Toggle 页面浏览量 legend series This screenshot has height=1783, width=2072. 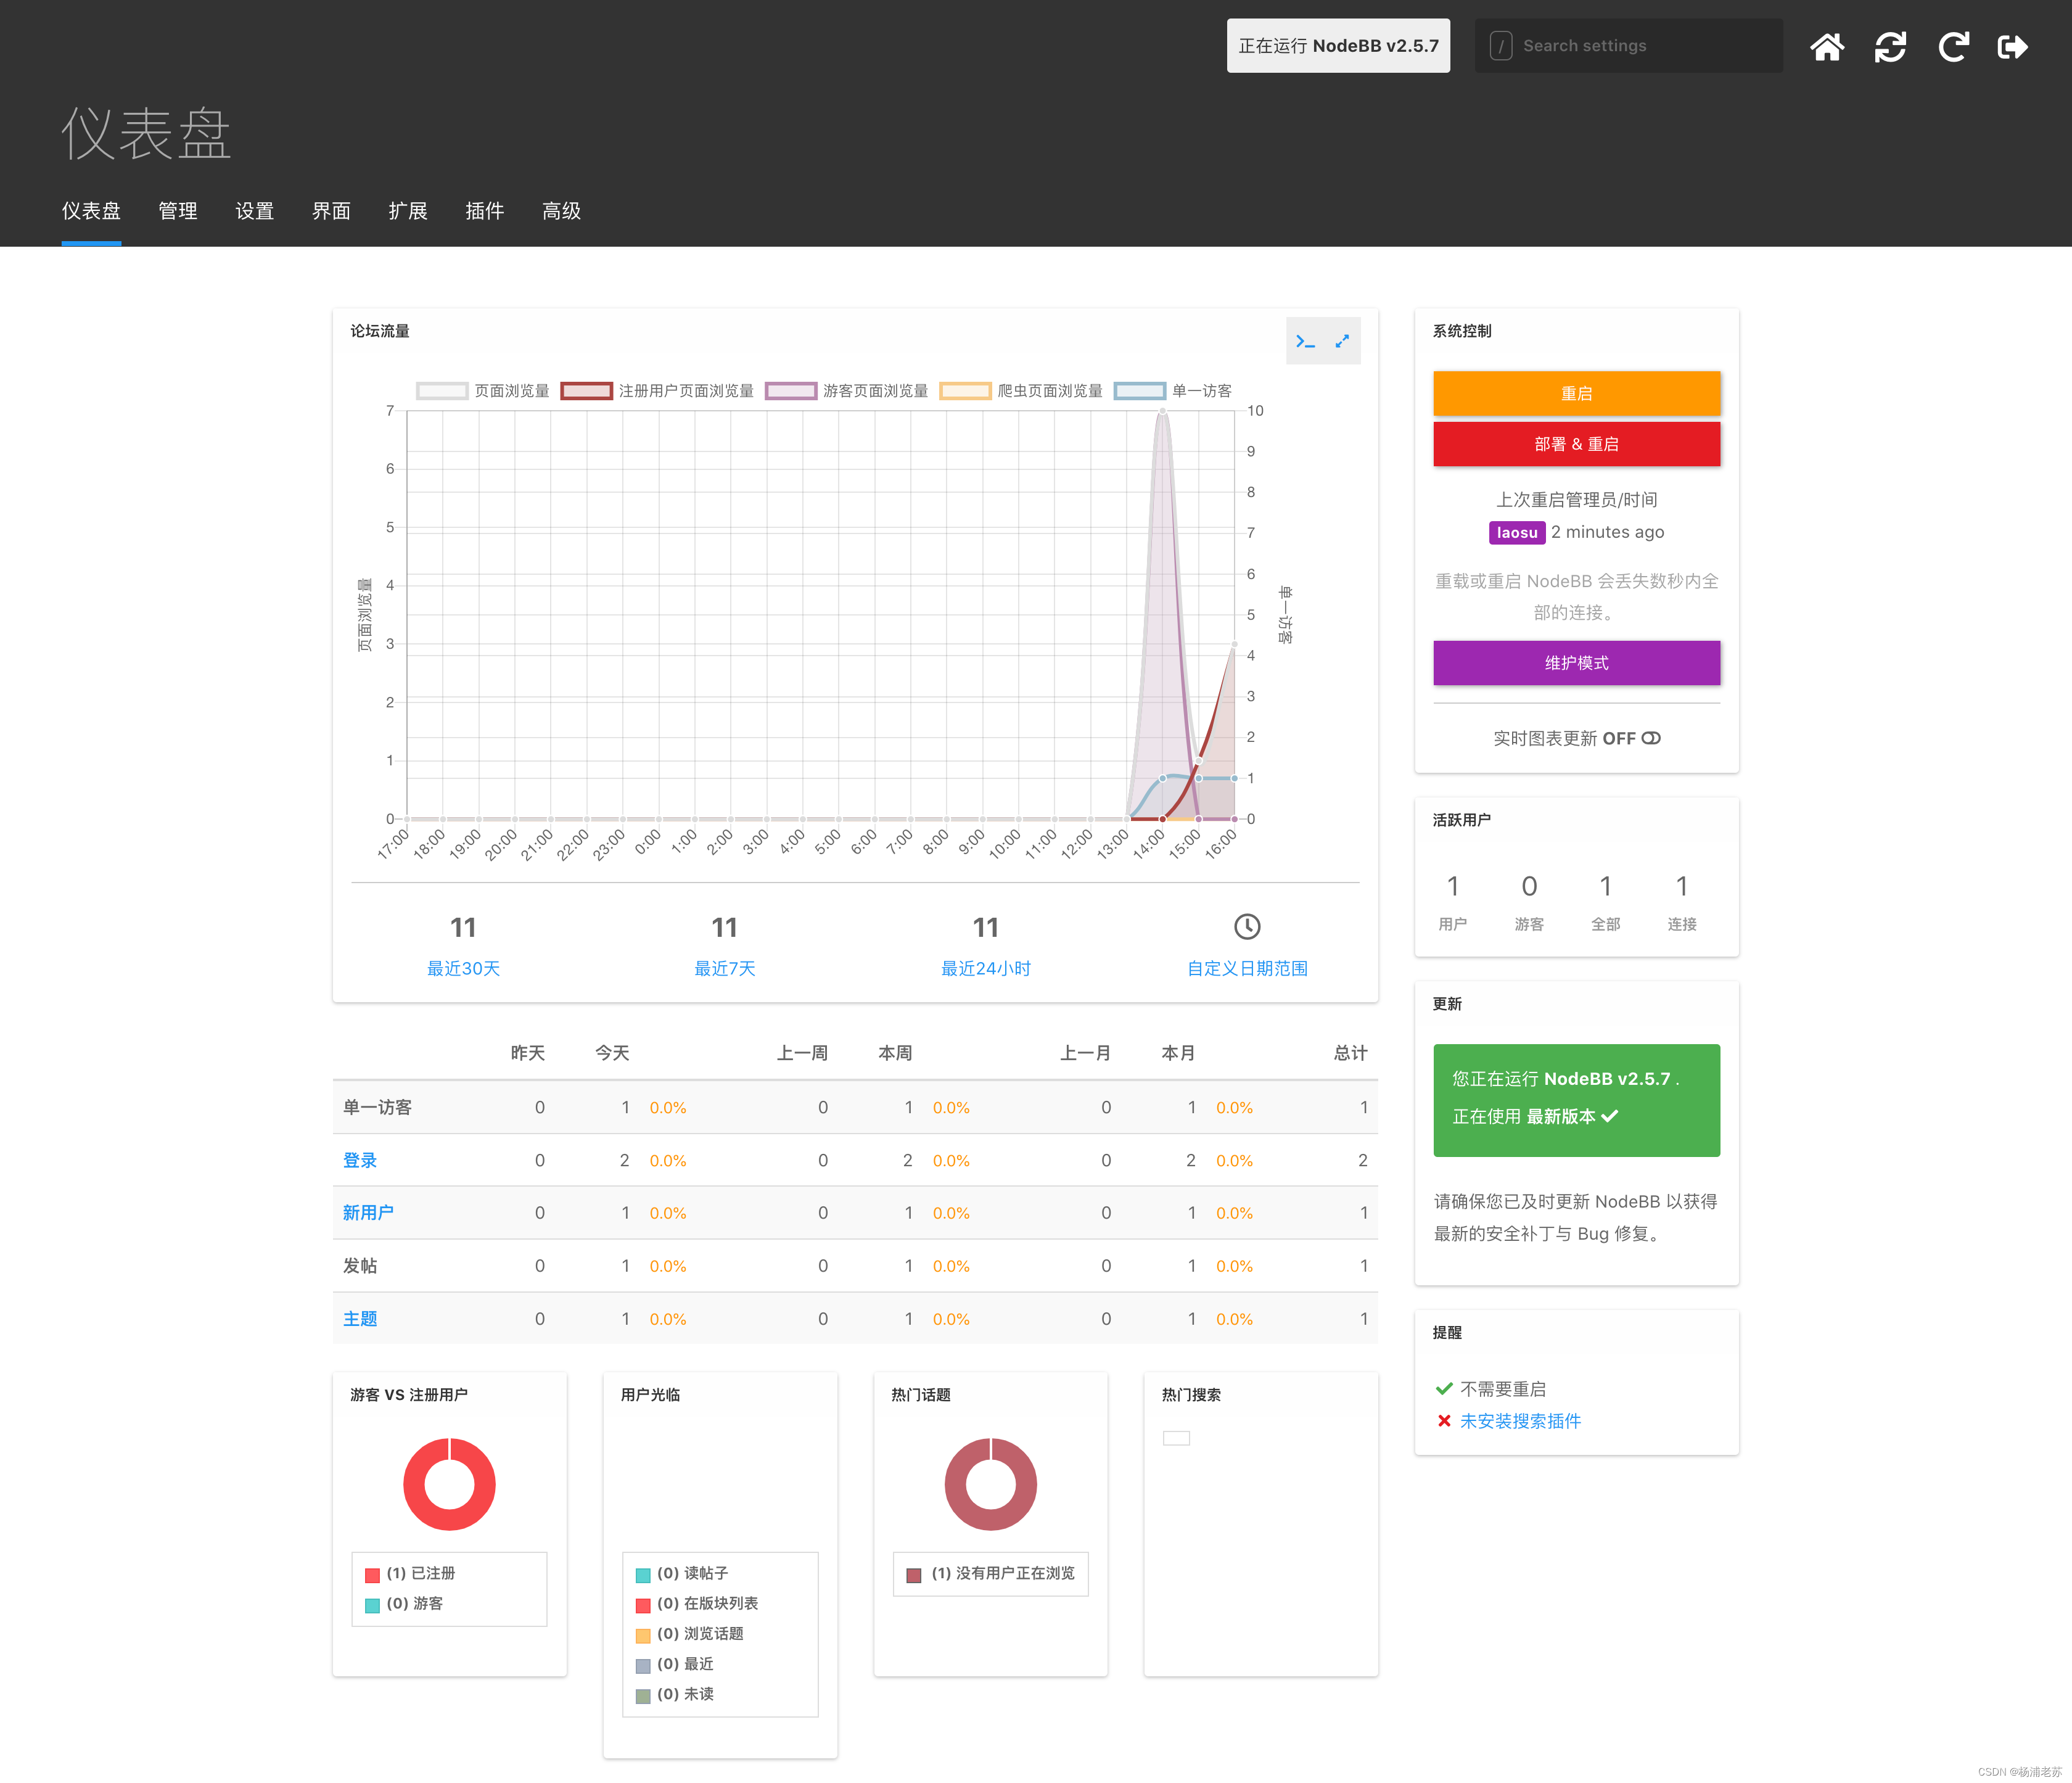tap(483, 391)
